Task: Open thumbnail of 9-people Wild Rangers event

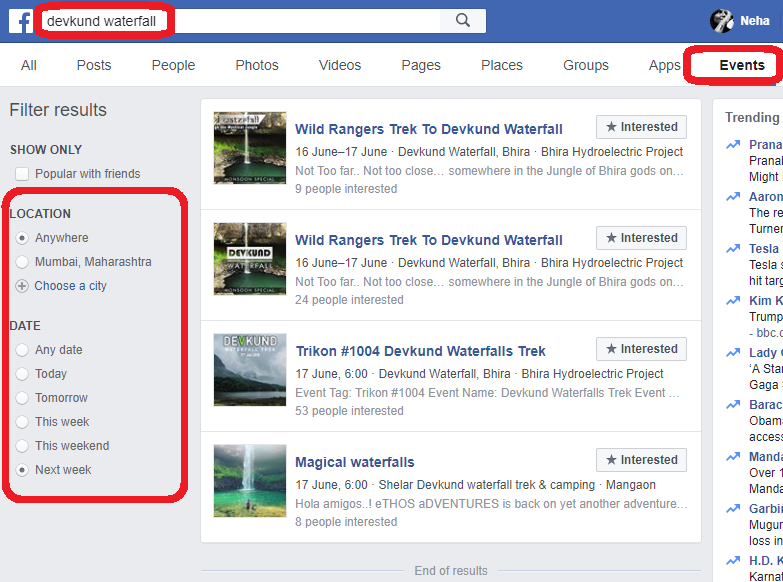Action: coord(250,148)
